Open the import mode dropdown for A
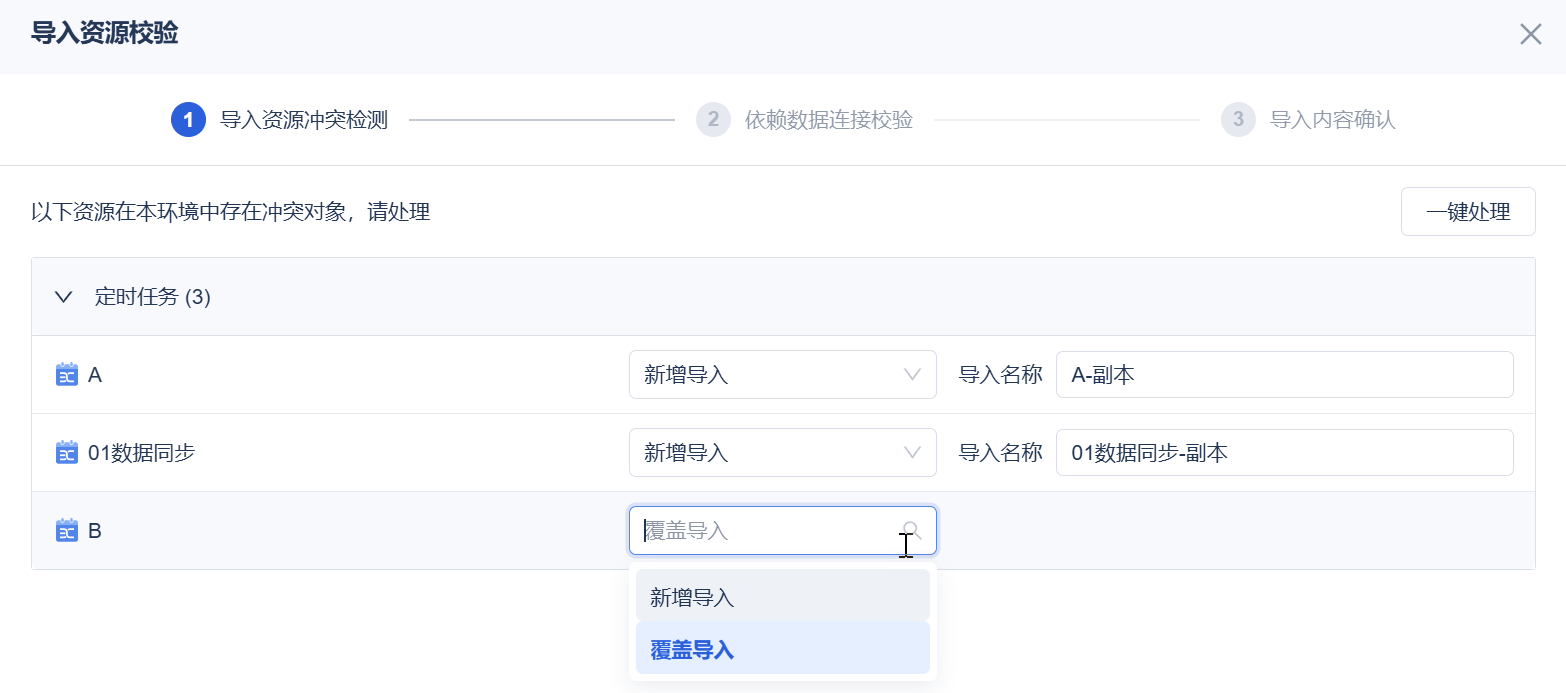 click(x=782, y=375)
